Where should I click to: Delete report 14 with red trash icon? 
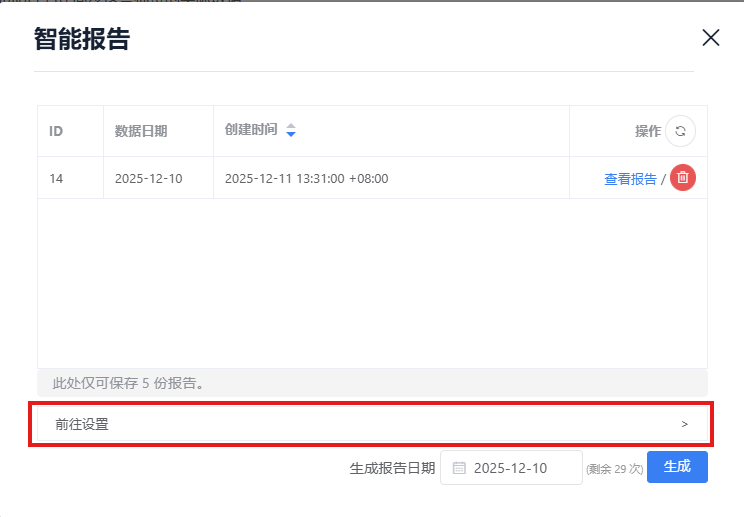coord(683,178)
